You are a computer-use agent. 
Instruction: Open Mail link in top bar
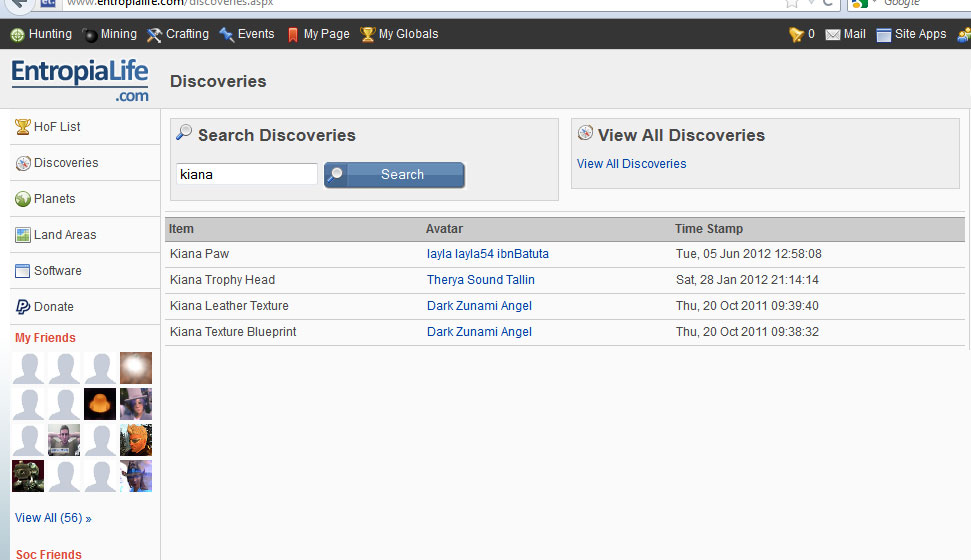pyautogui.click(x=855, y=34)
